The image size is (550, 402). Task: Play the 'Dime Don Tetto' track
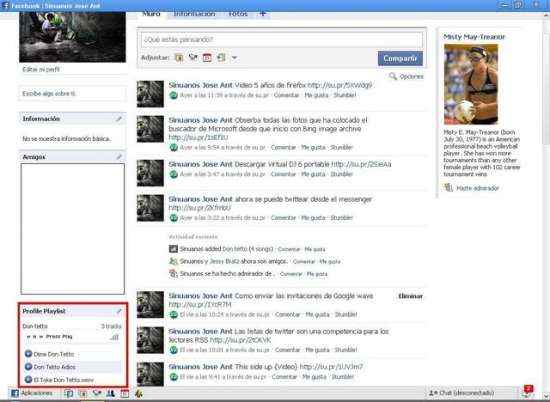point(50,354)
